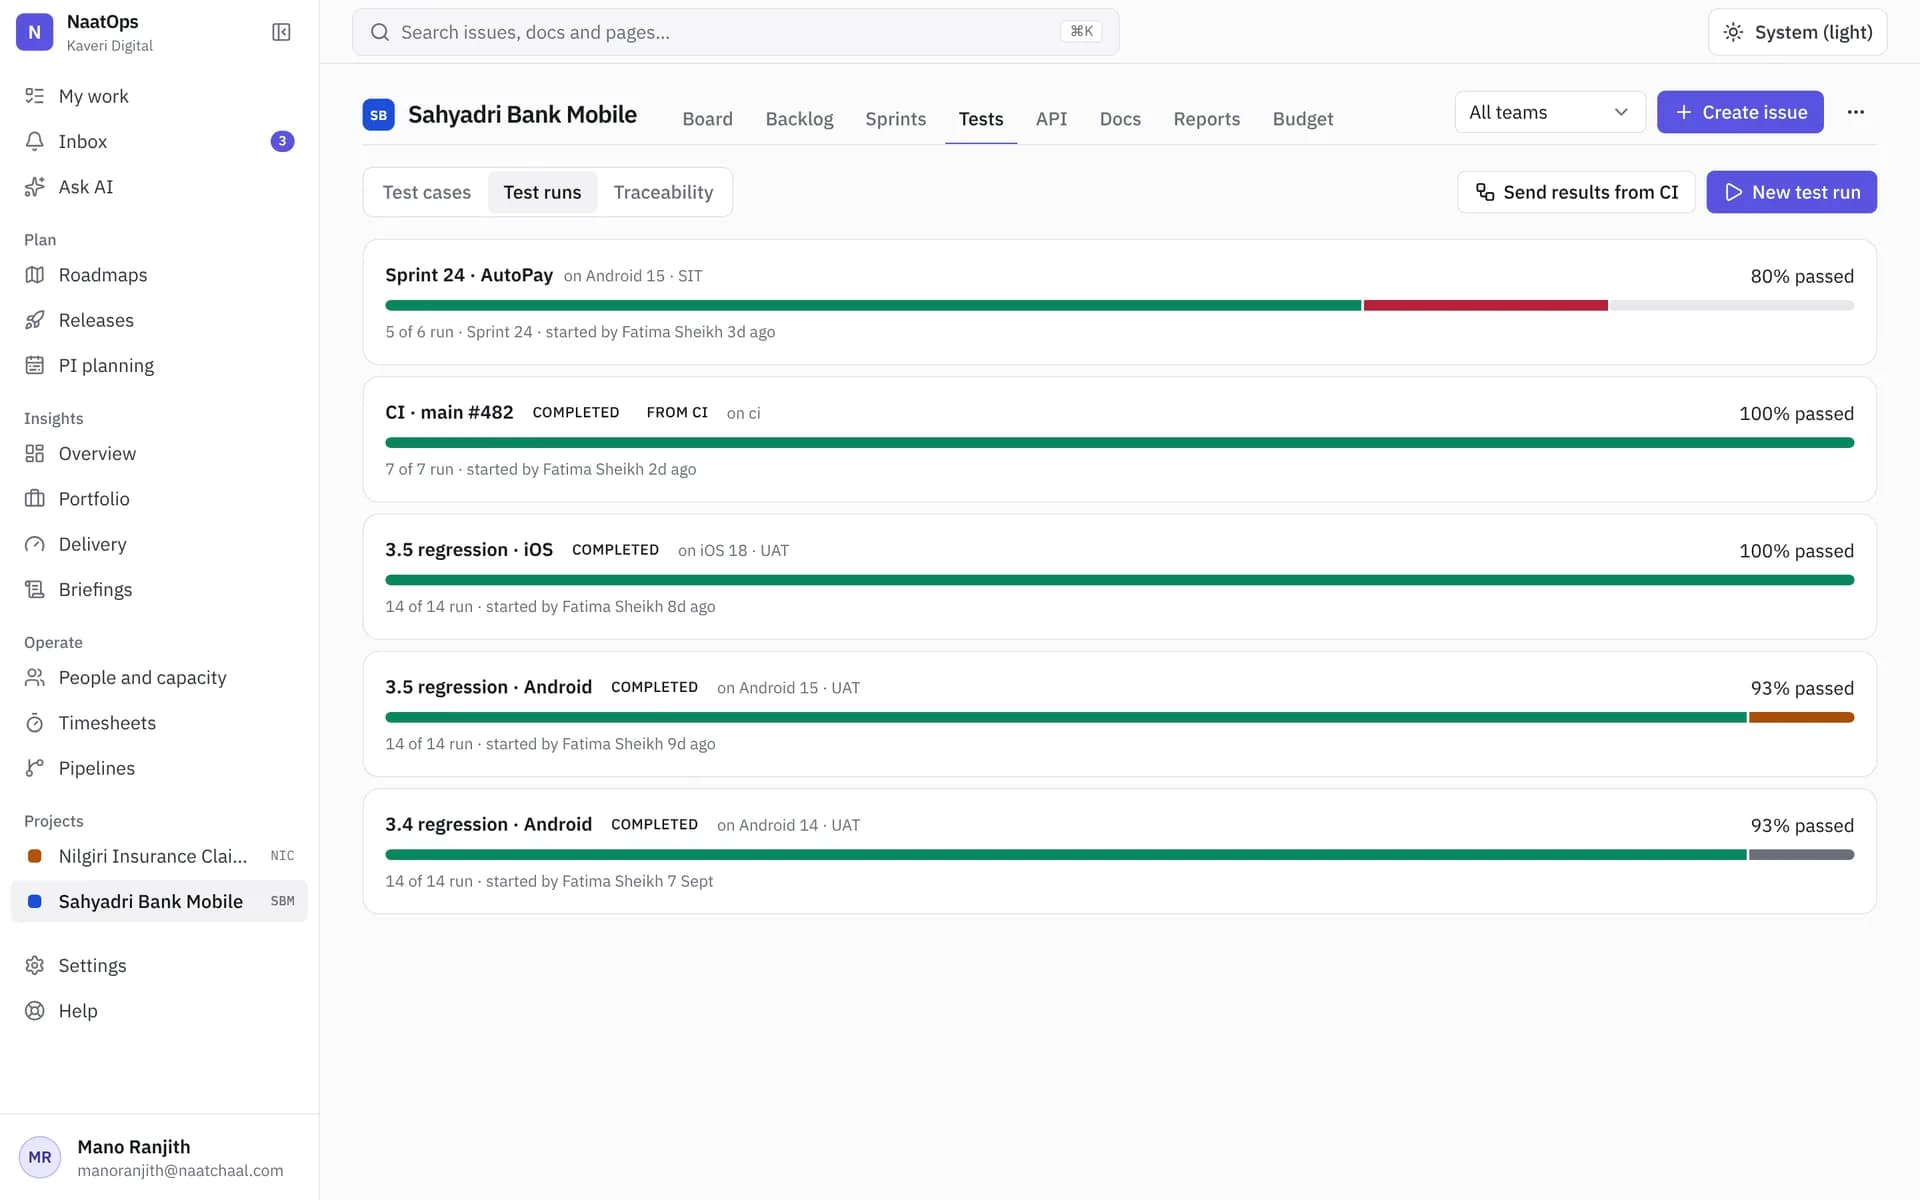1920x1200 pixels.
Task: Click Send results from CI
Action: coord(1576,192)
